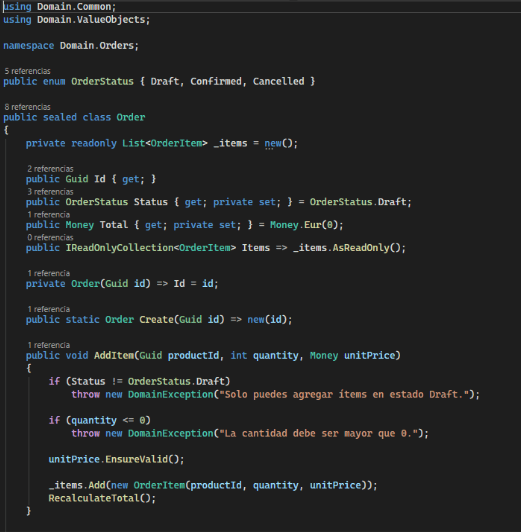This screenshot has height=532, width=521.
Task: Click the 'Confirmed' enum member
Action: (216, 81)
